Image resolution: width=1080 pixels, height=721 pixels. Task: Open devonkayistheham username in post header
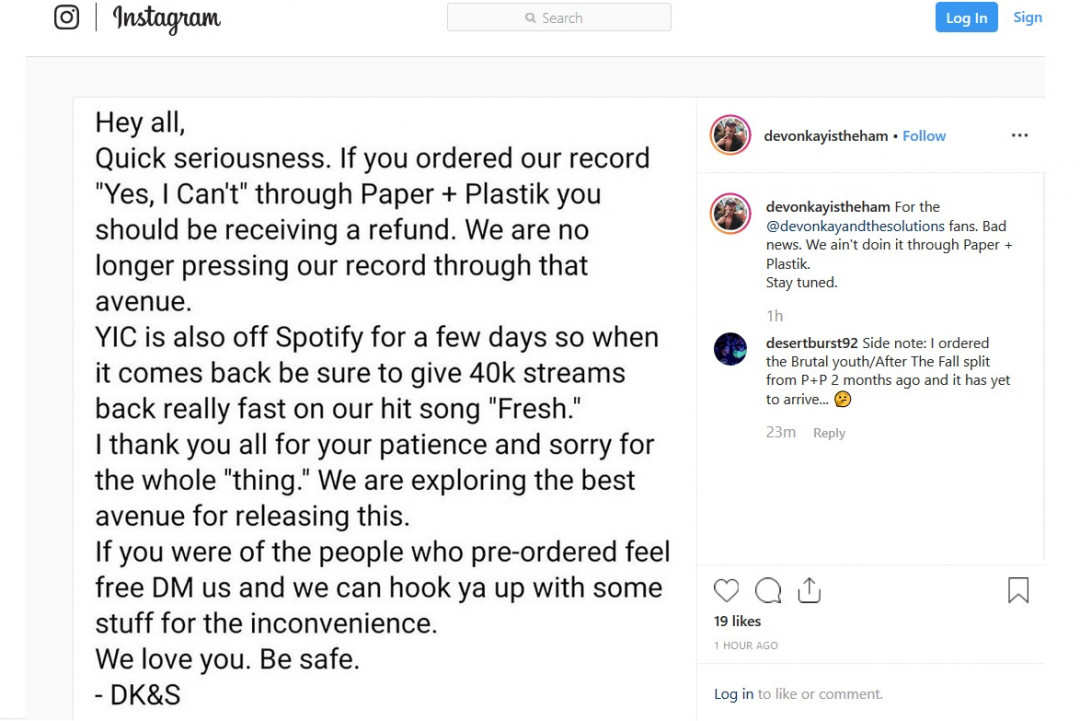(x=826, y=136)
